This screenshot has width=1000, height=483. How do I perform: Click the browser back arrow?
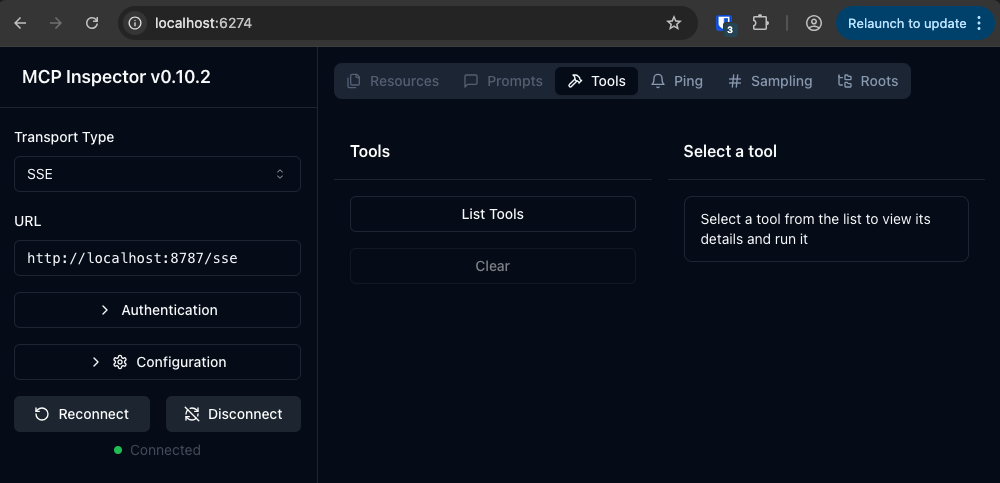pos(21,22)
